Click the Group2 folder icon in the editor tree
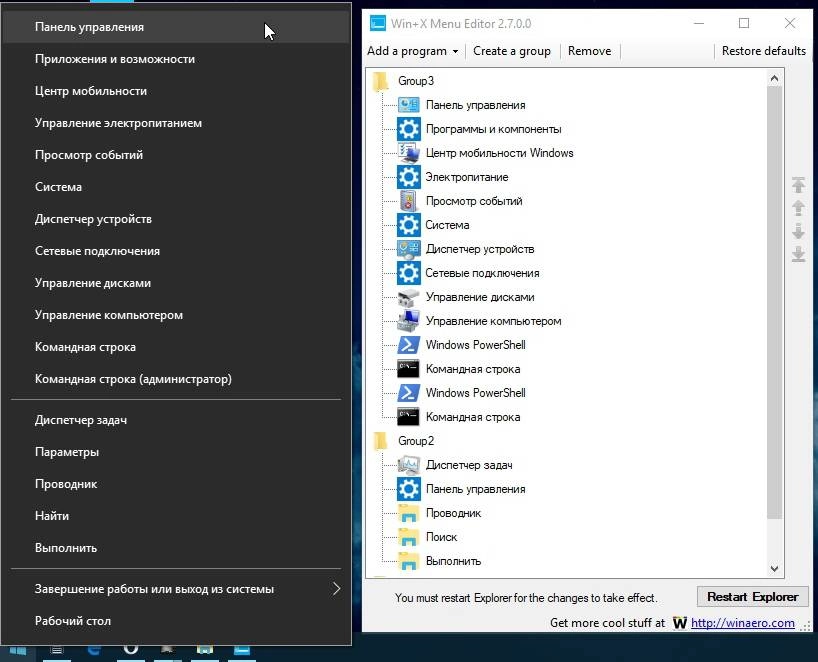 pyautogui.click(x=381, y=441)
